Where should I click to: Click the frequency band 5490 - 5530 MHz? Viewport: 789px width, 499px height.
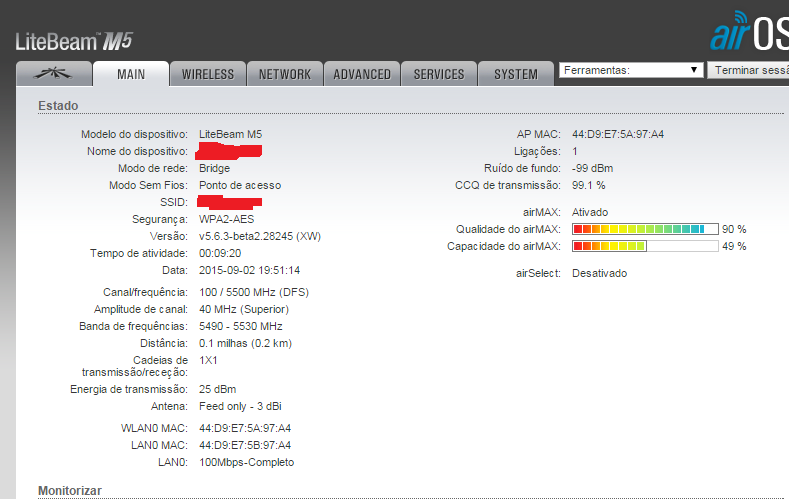pos(241,326)
